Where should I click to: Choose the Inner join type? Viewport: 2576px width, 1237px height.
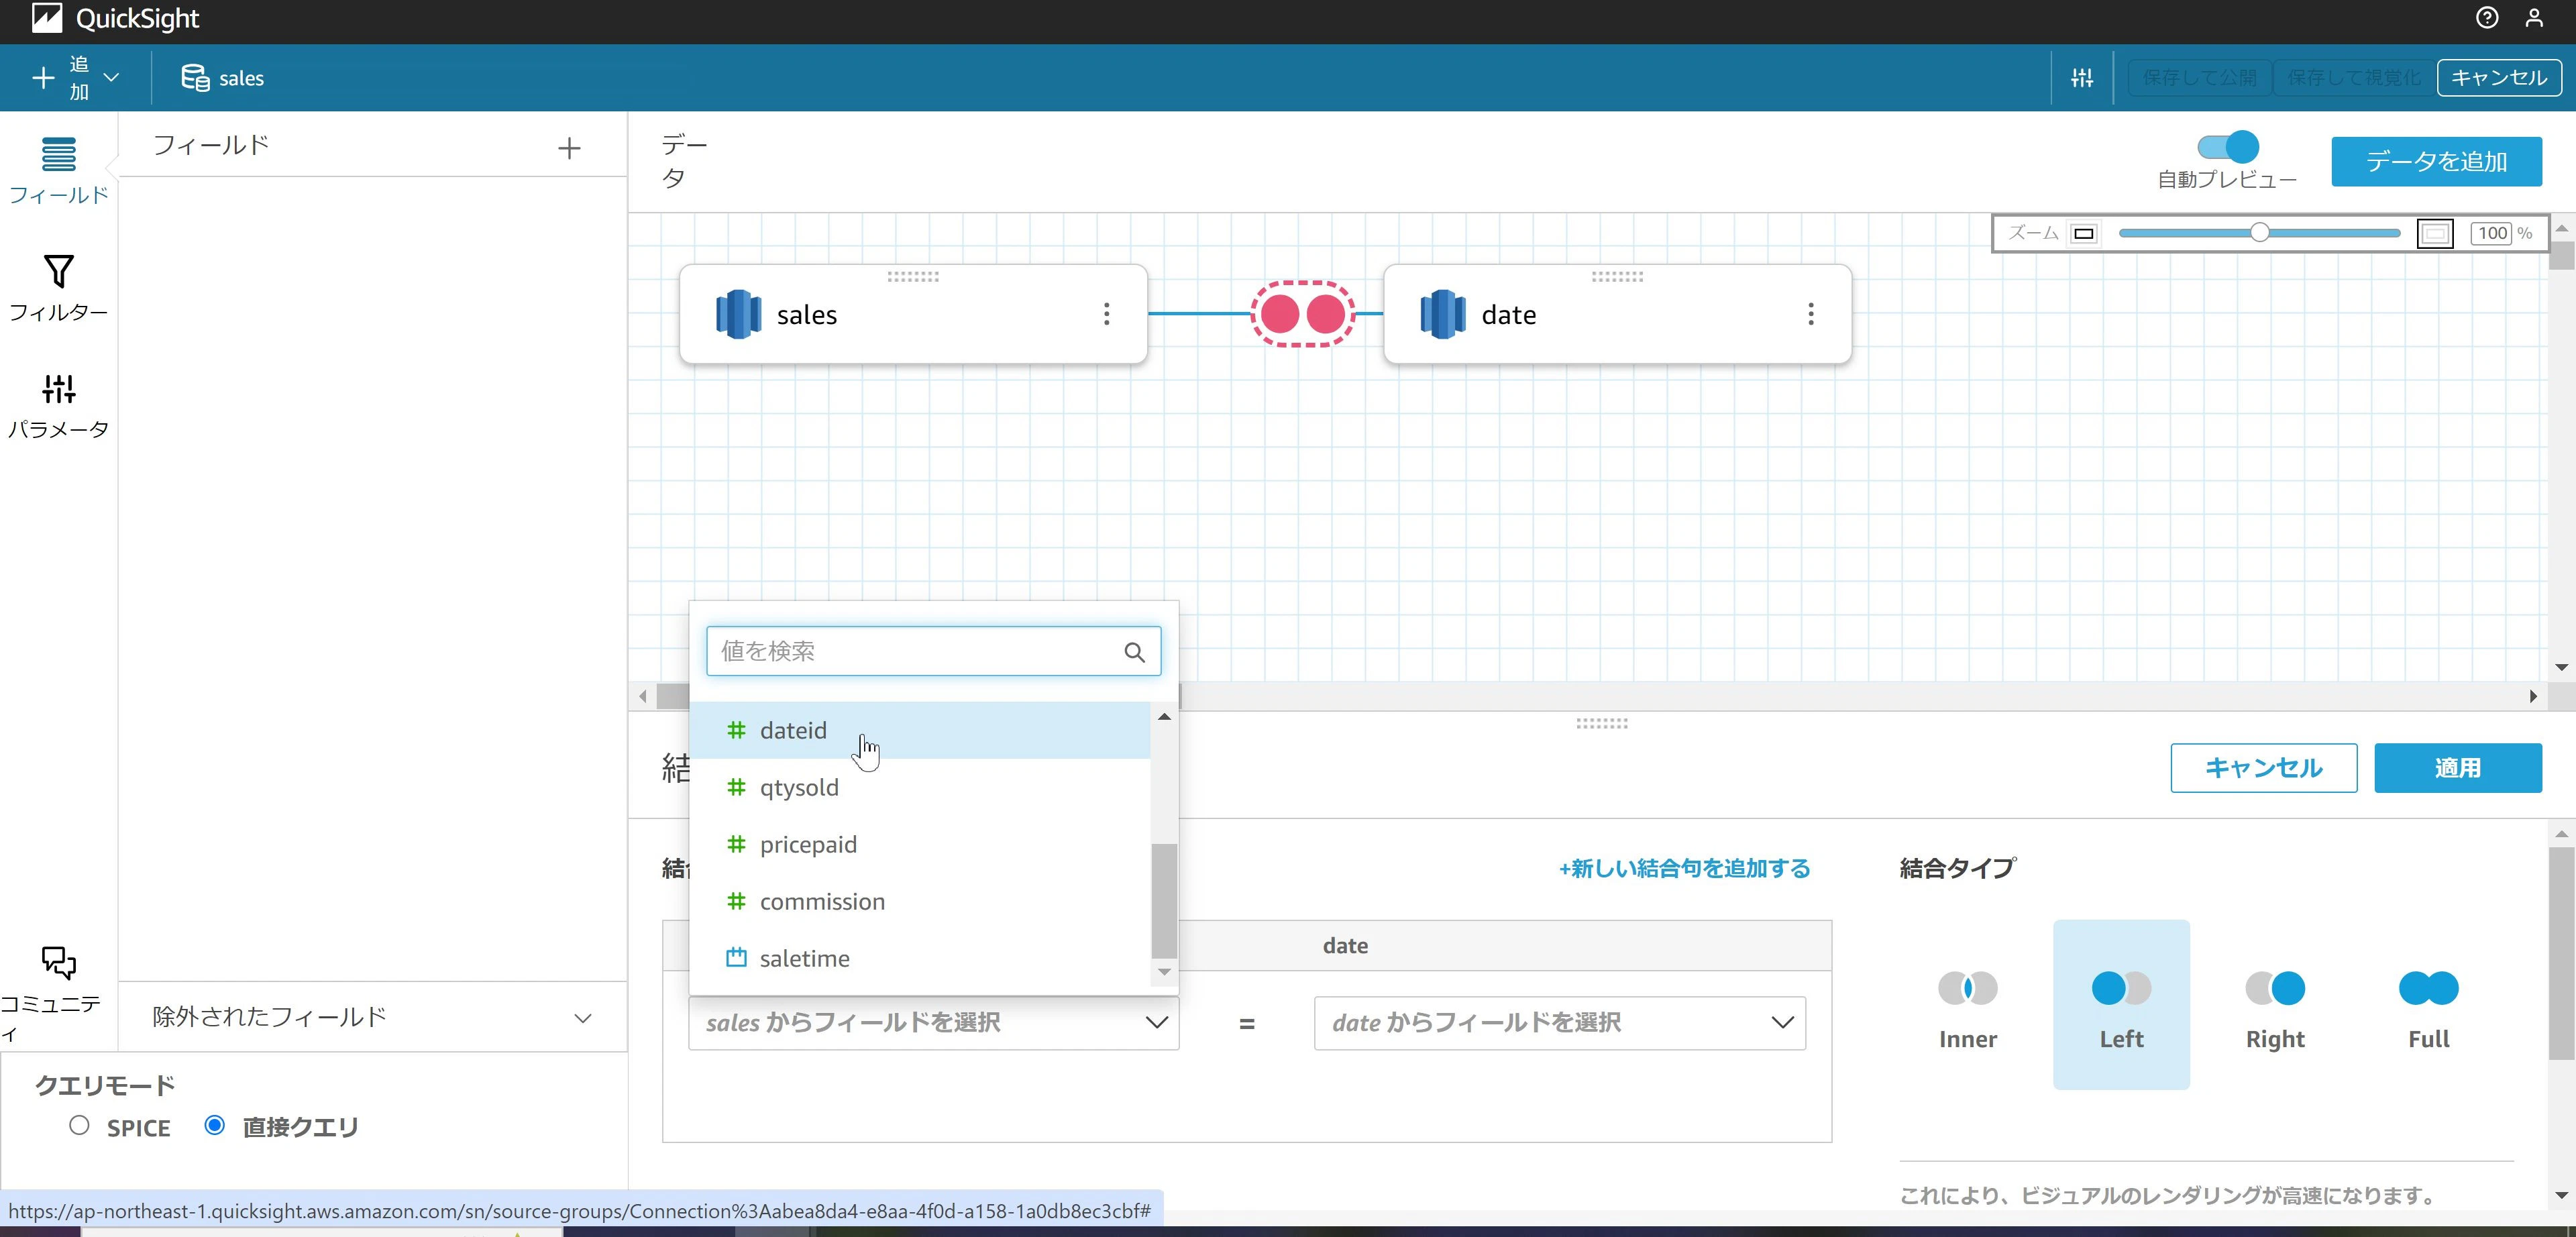pos(1968,1005)
